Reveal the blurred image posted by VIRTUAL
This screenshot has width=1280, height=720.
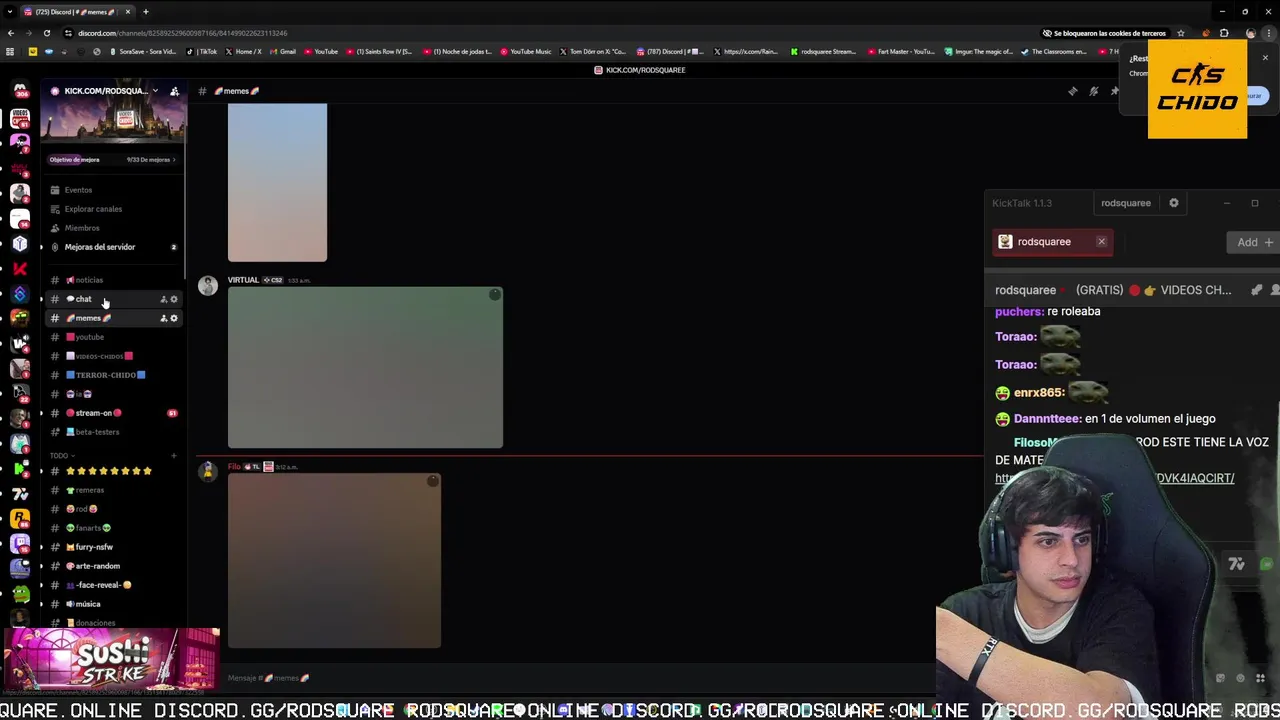coord(365,368)
